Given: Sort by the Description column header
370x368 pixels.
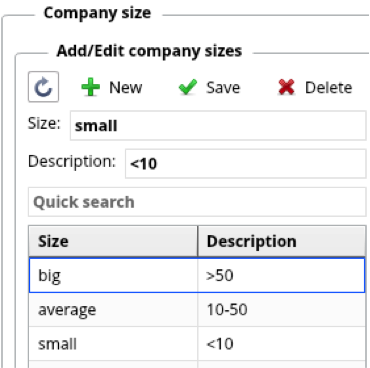Looking at the screenshot, I should point(282,241).
